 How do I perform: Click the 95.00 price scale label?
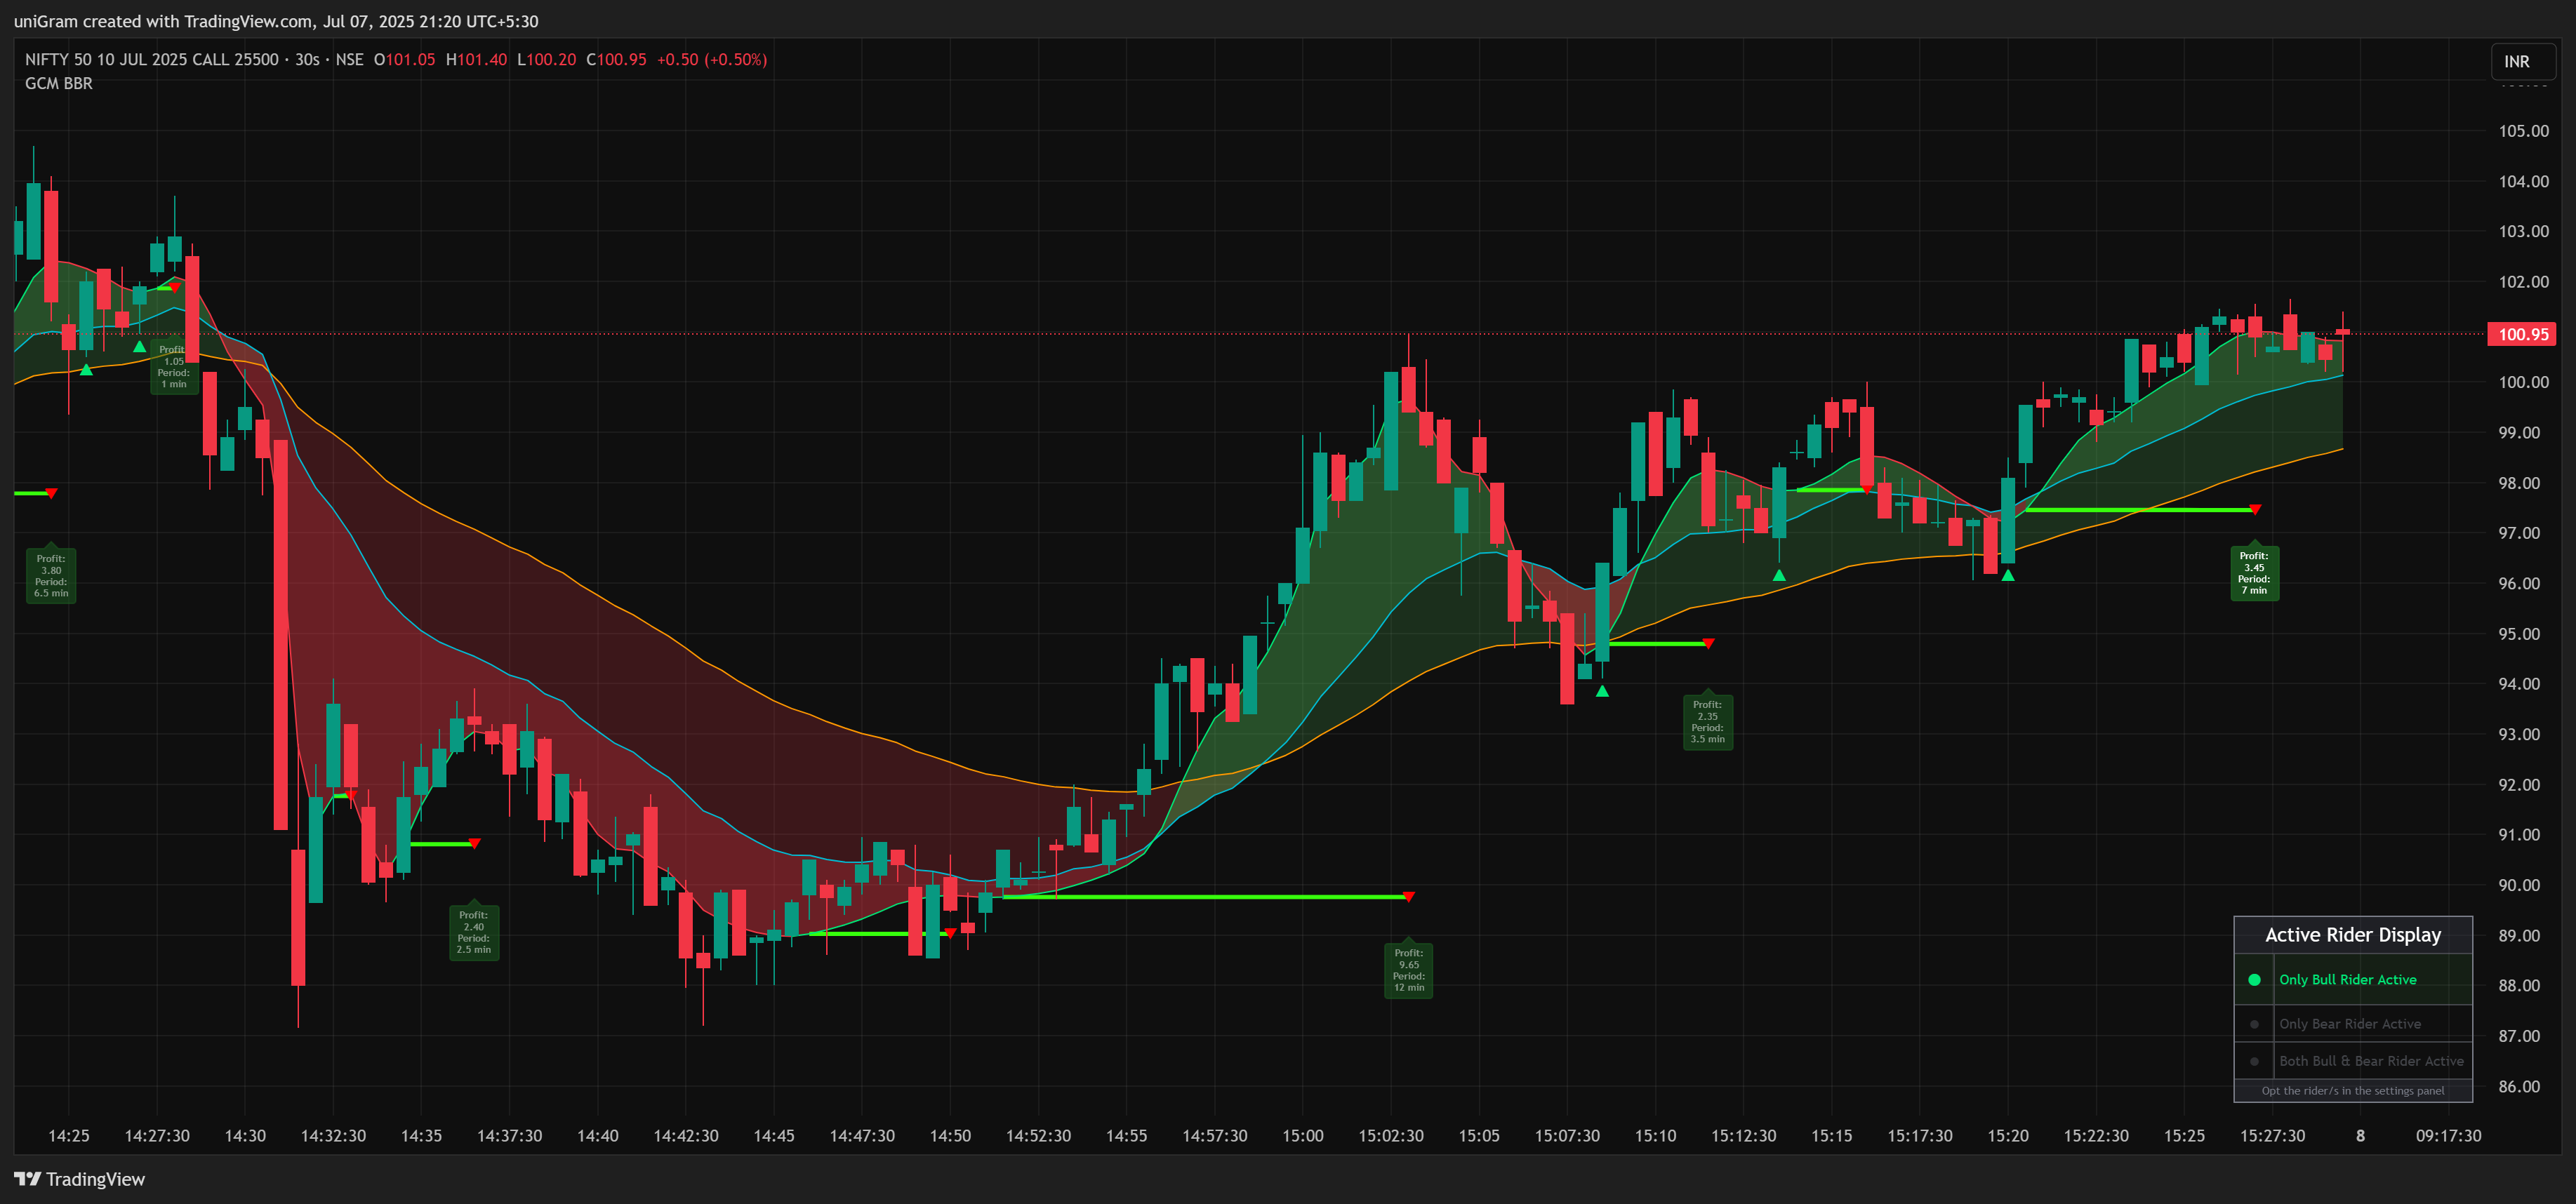pyautogui.click(x=2518, y=634)
